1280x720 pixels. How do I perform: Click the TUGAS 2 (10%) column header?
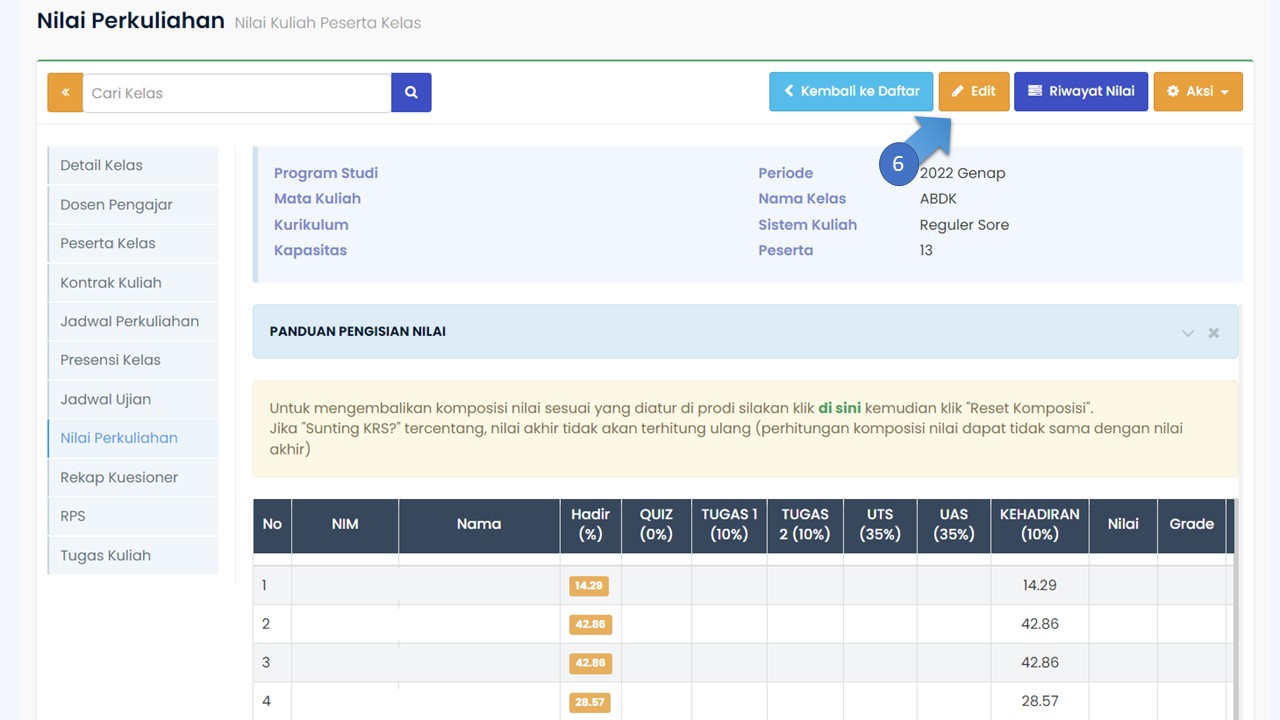pyautogui.click(x=805, y=524)
